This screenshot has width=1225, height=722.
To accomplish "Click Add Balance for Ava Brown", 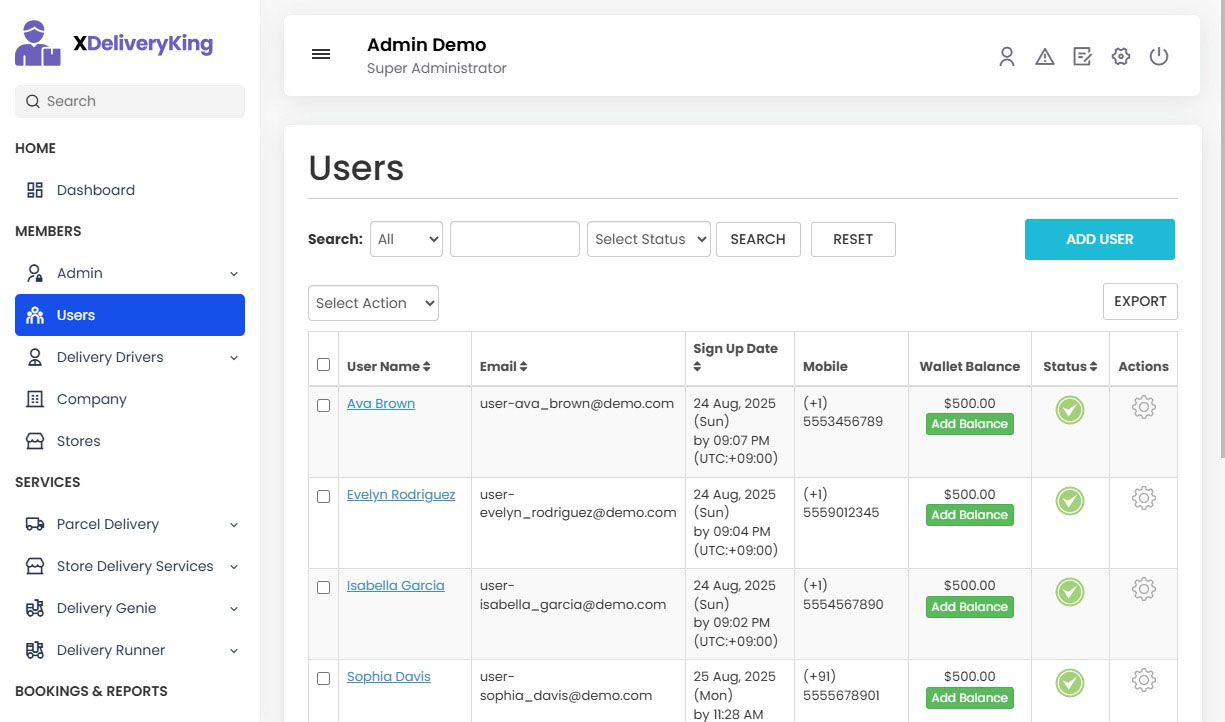I will pos(969,423).
